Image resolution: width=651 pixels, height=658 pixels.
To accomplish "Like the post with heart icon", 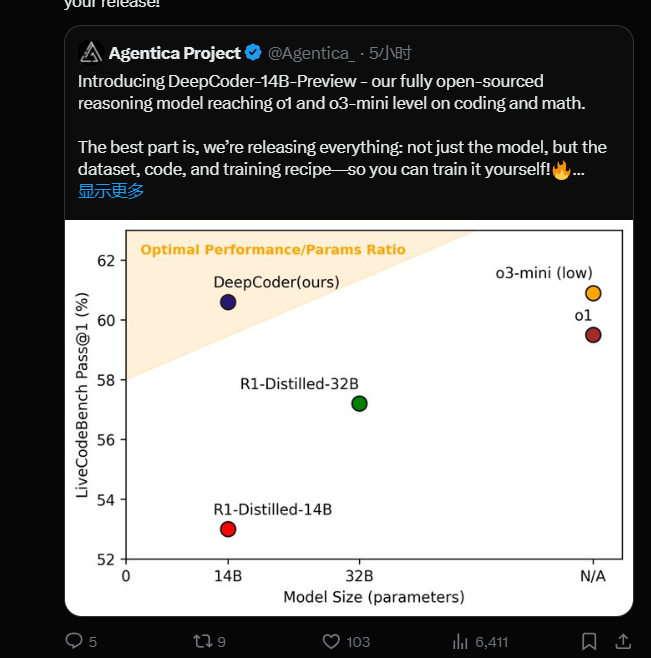I will pyautogui.click(x=331, y=641).
